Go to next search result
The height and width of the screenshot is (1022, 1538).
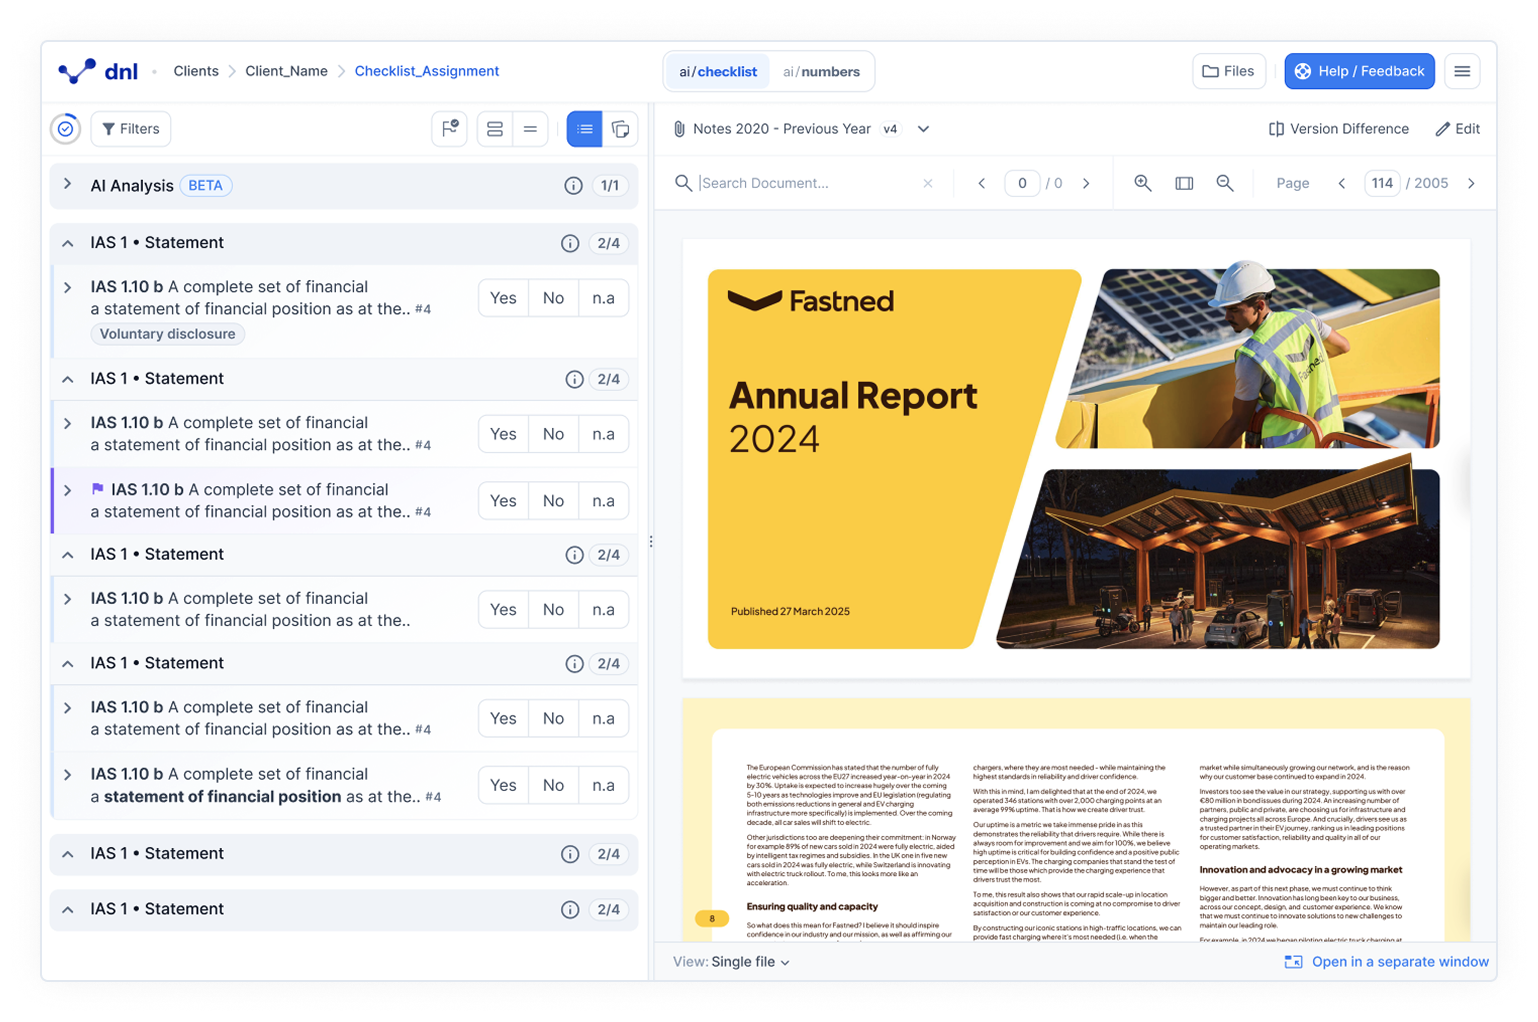coord(1086,183)
